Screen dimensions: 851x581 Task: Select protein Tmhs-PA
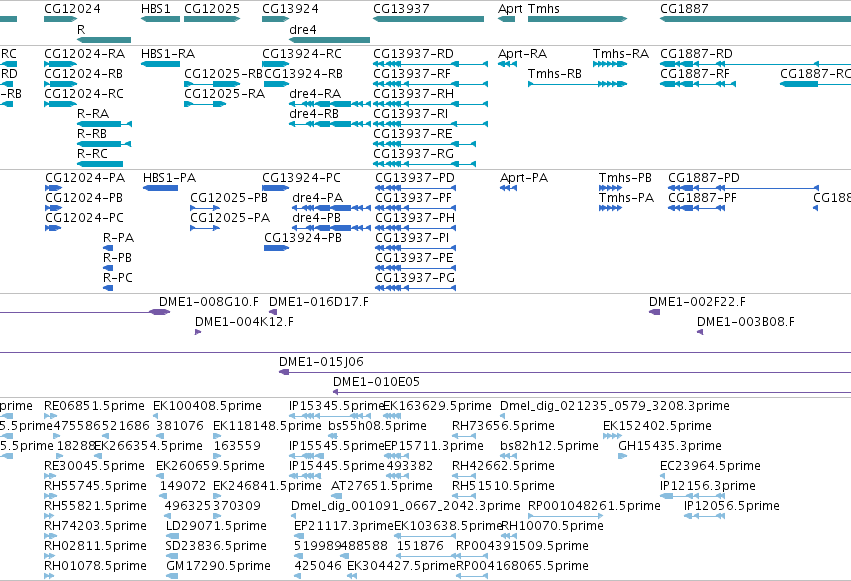pyautogui.click(x=626, y=199)
